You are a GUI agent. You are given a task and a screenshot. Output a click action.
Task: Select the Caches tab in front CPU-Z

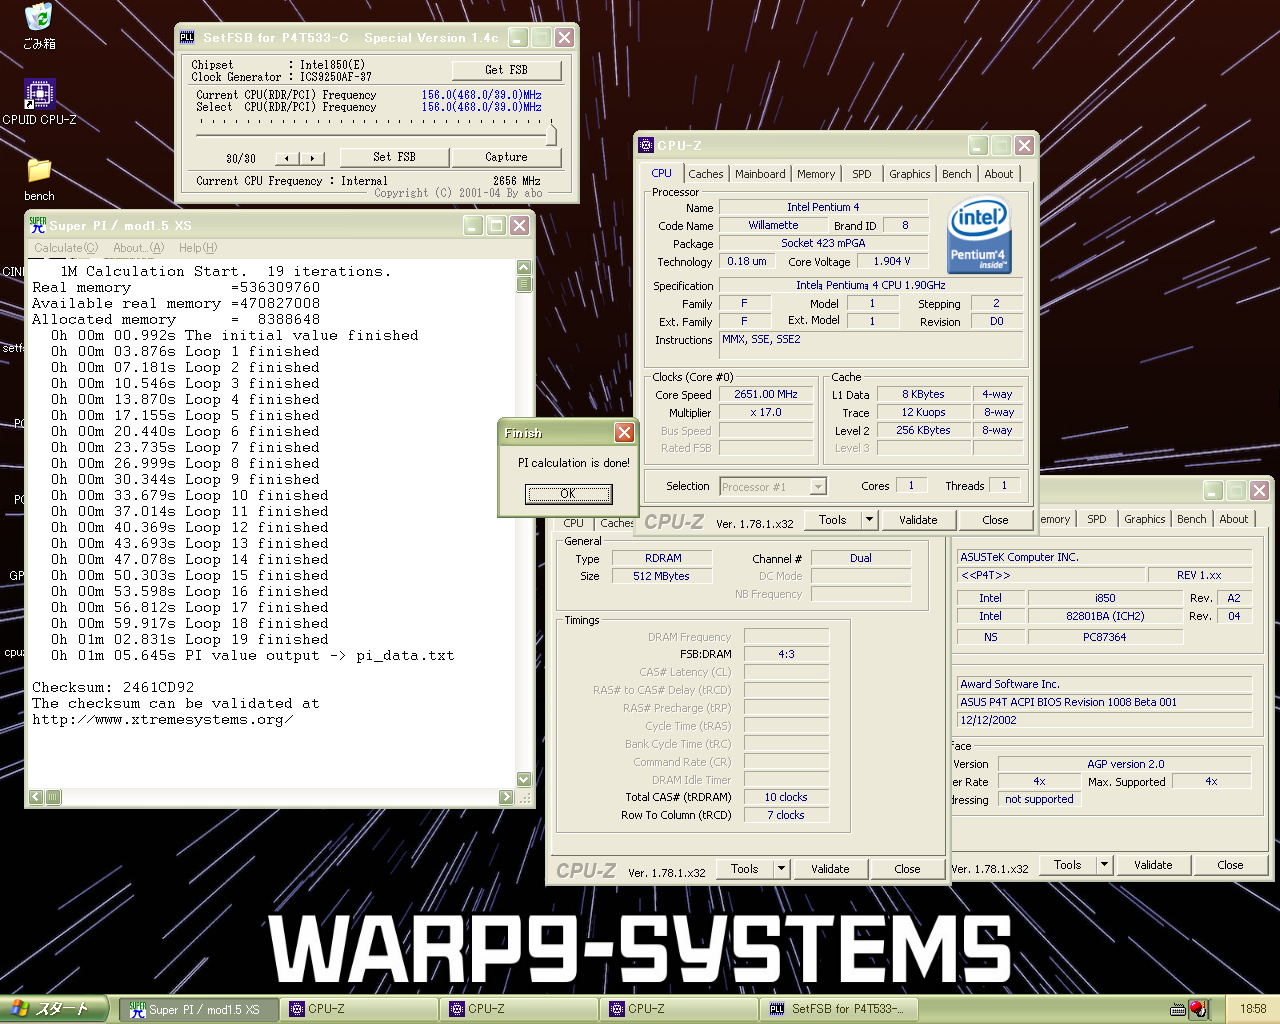(x=706, y=174)
